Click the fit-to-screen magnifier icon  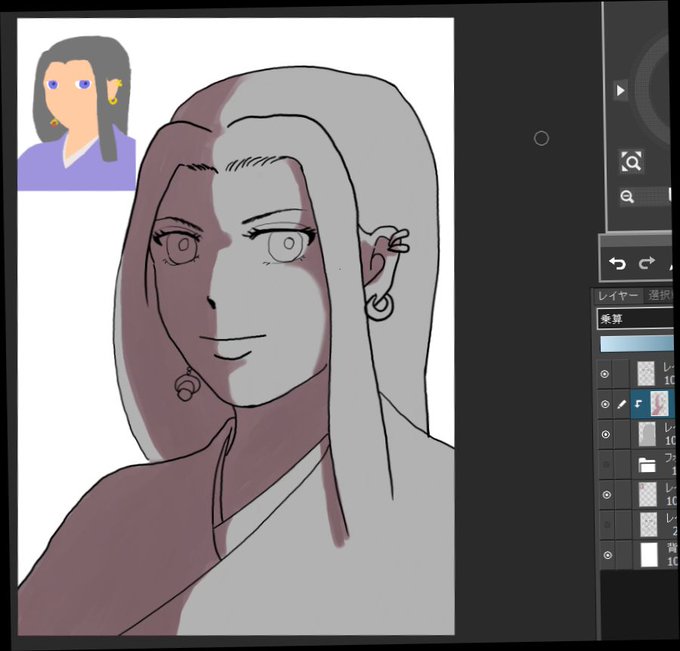pos(631,162)
